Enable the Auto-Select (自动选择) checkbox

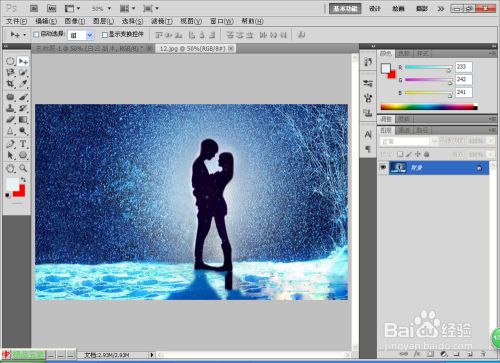point(36,34)
